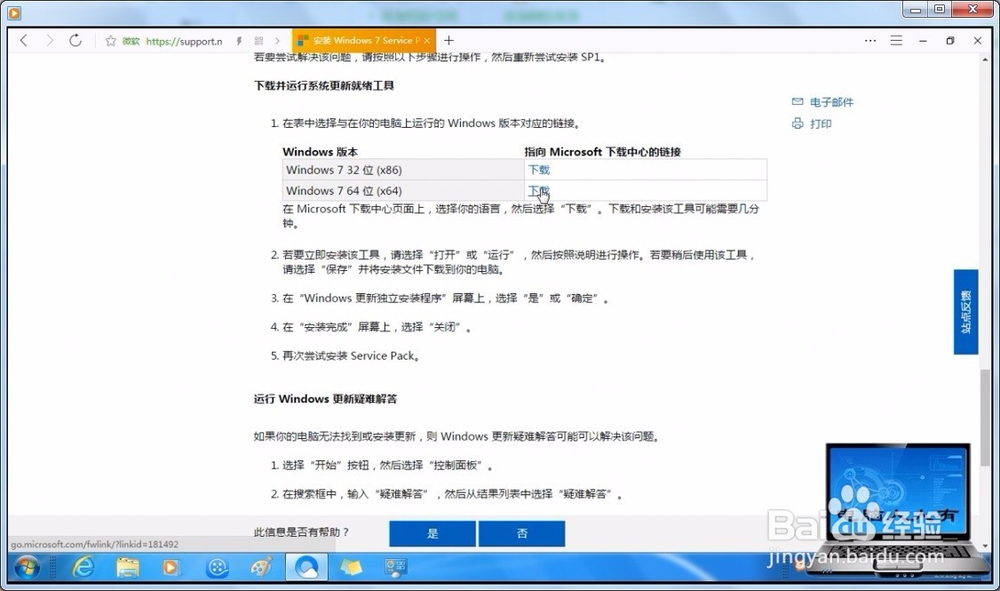The height and width of the screenshot is (591, 1000).
Task: Click the 指向 Microsoft 下载中心的链接 column header
Action: 603,152
